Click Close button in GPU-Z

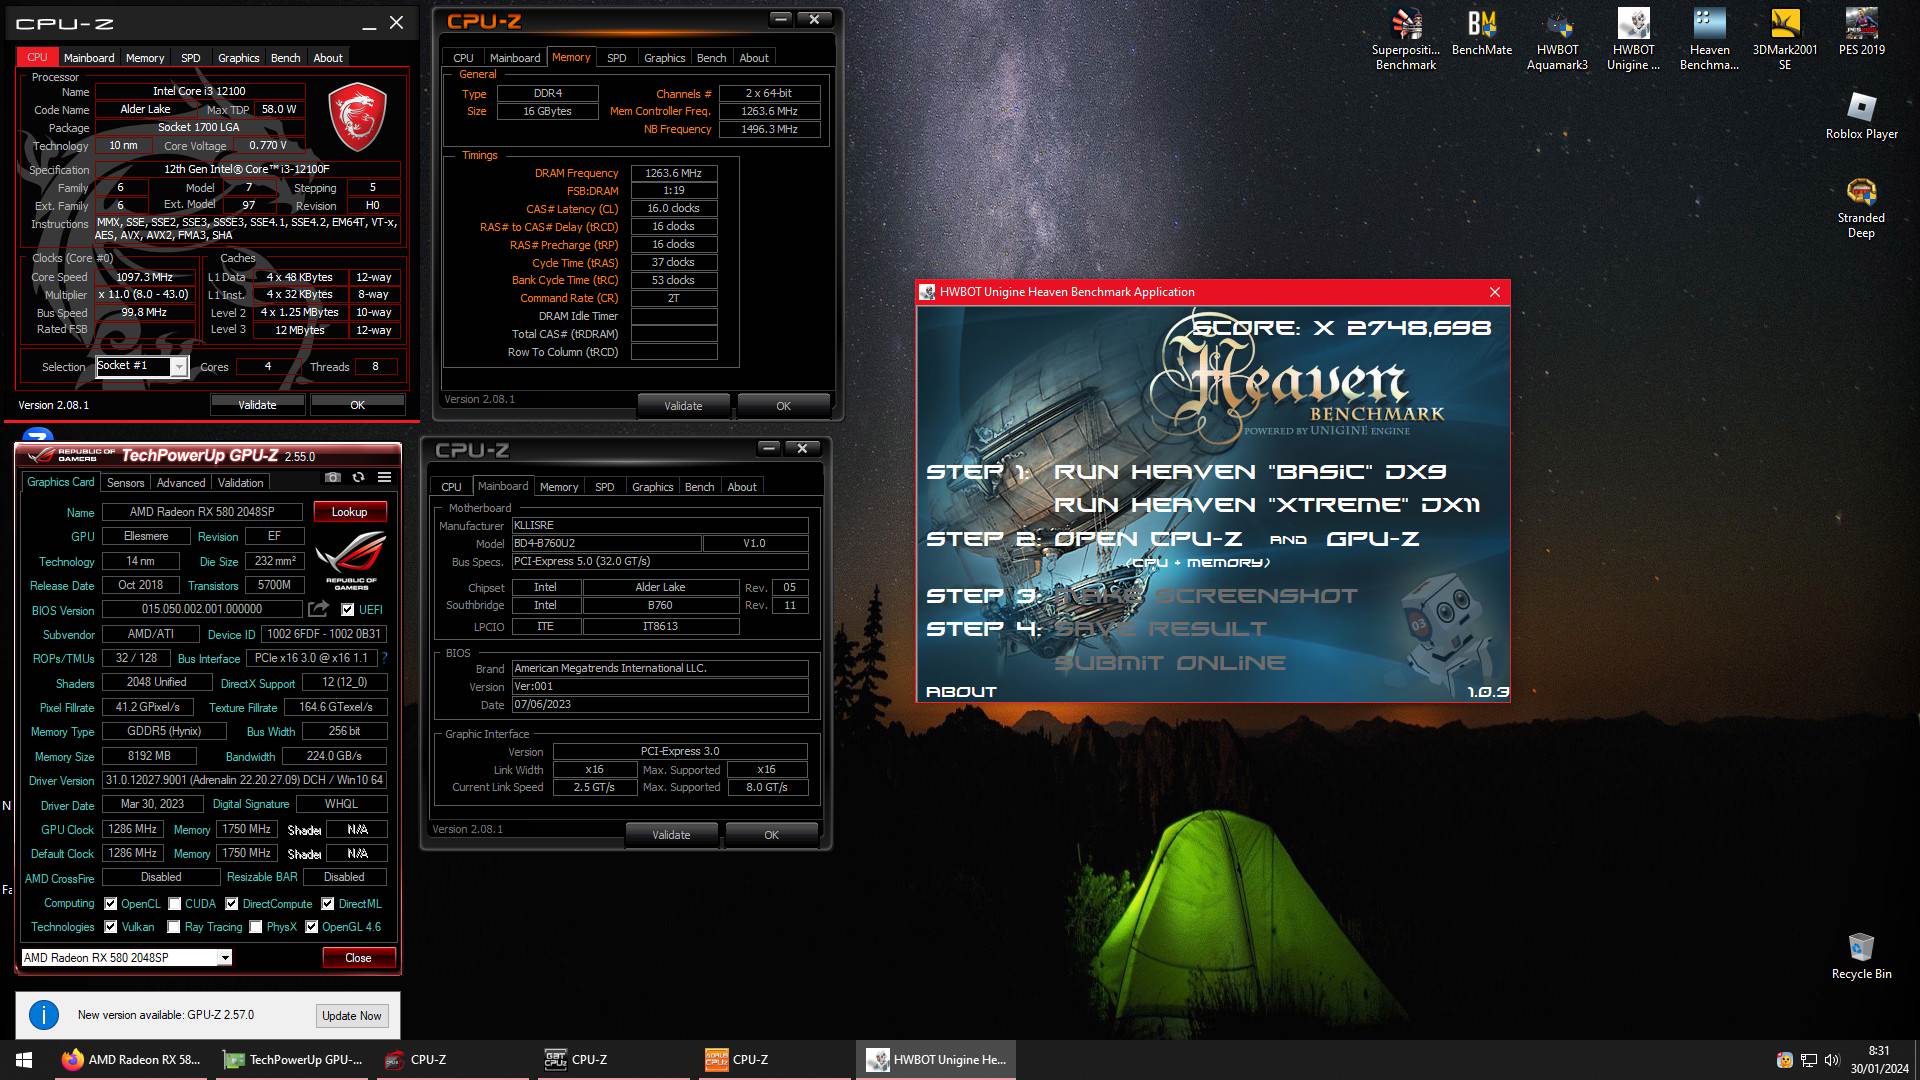click(358, 958)
